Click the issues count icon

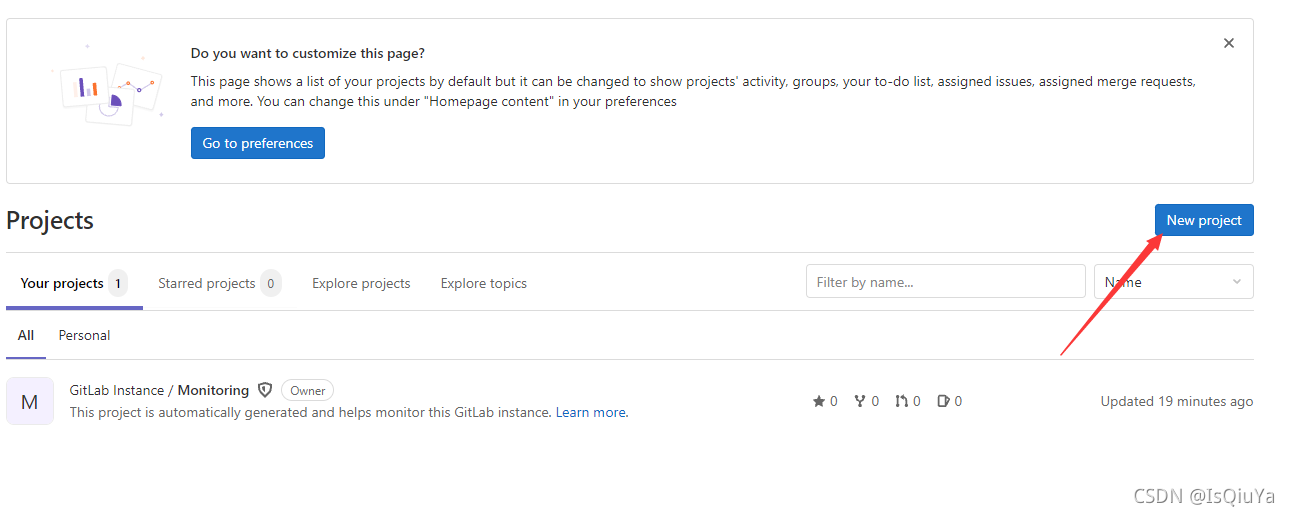[943, 401]
